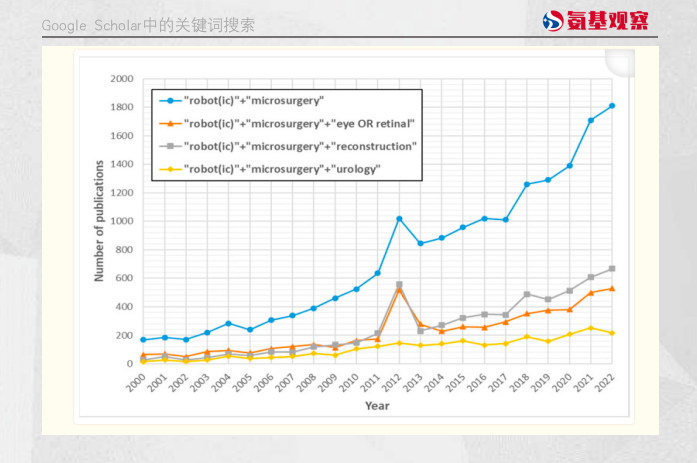Viewport: 697px width, 463px height.
Task: Click the "Number of publications" axis title
Action: 99,221
